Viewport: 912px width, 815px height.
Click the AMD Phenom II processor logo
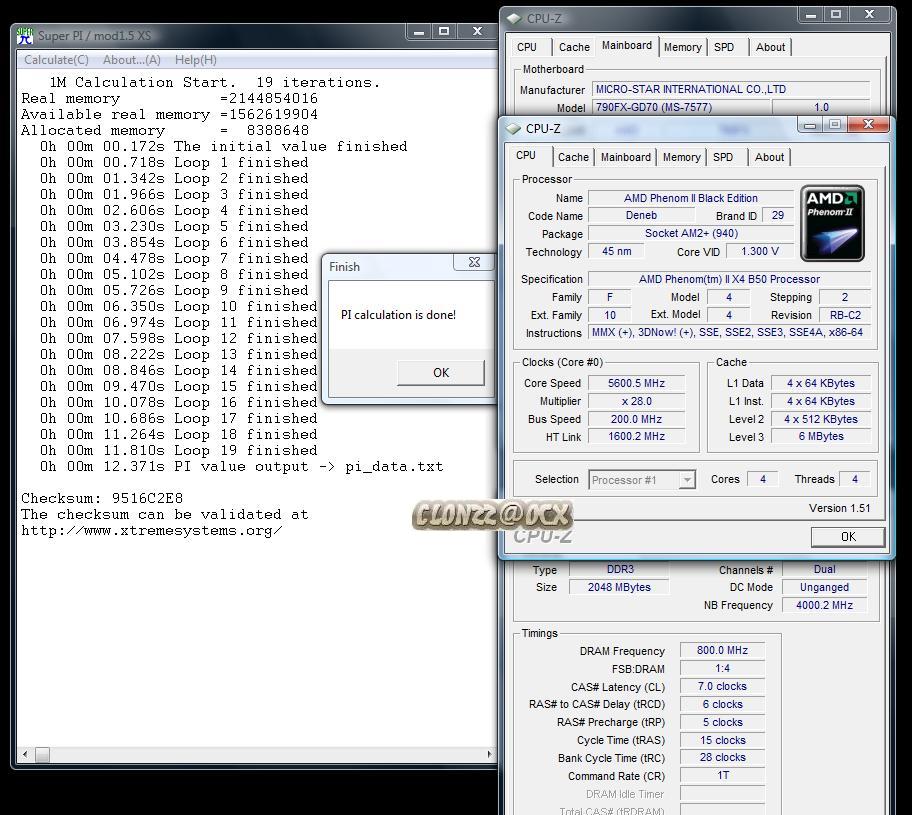coord(832,223)
